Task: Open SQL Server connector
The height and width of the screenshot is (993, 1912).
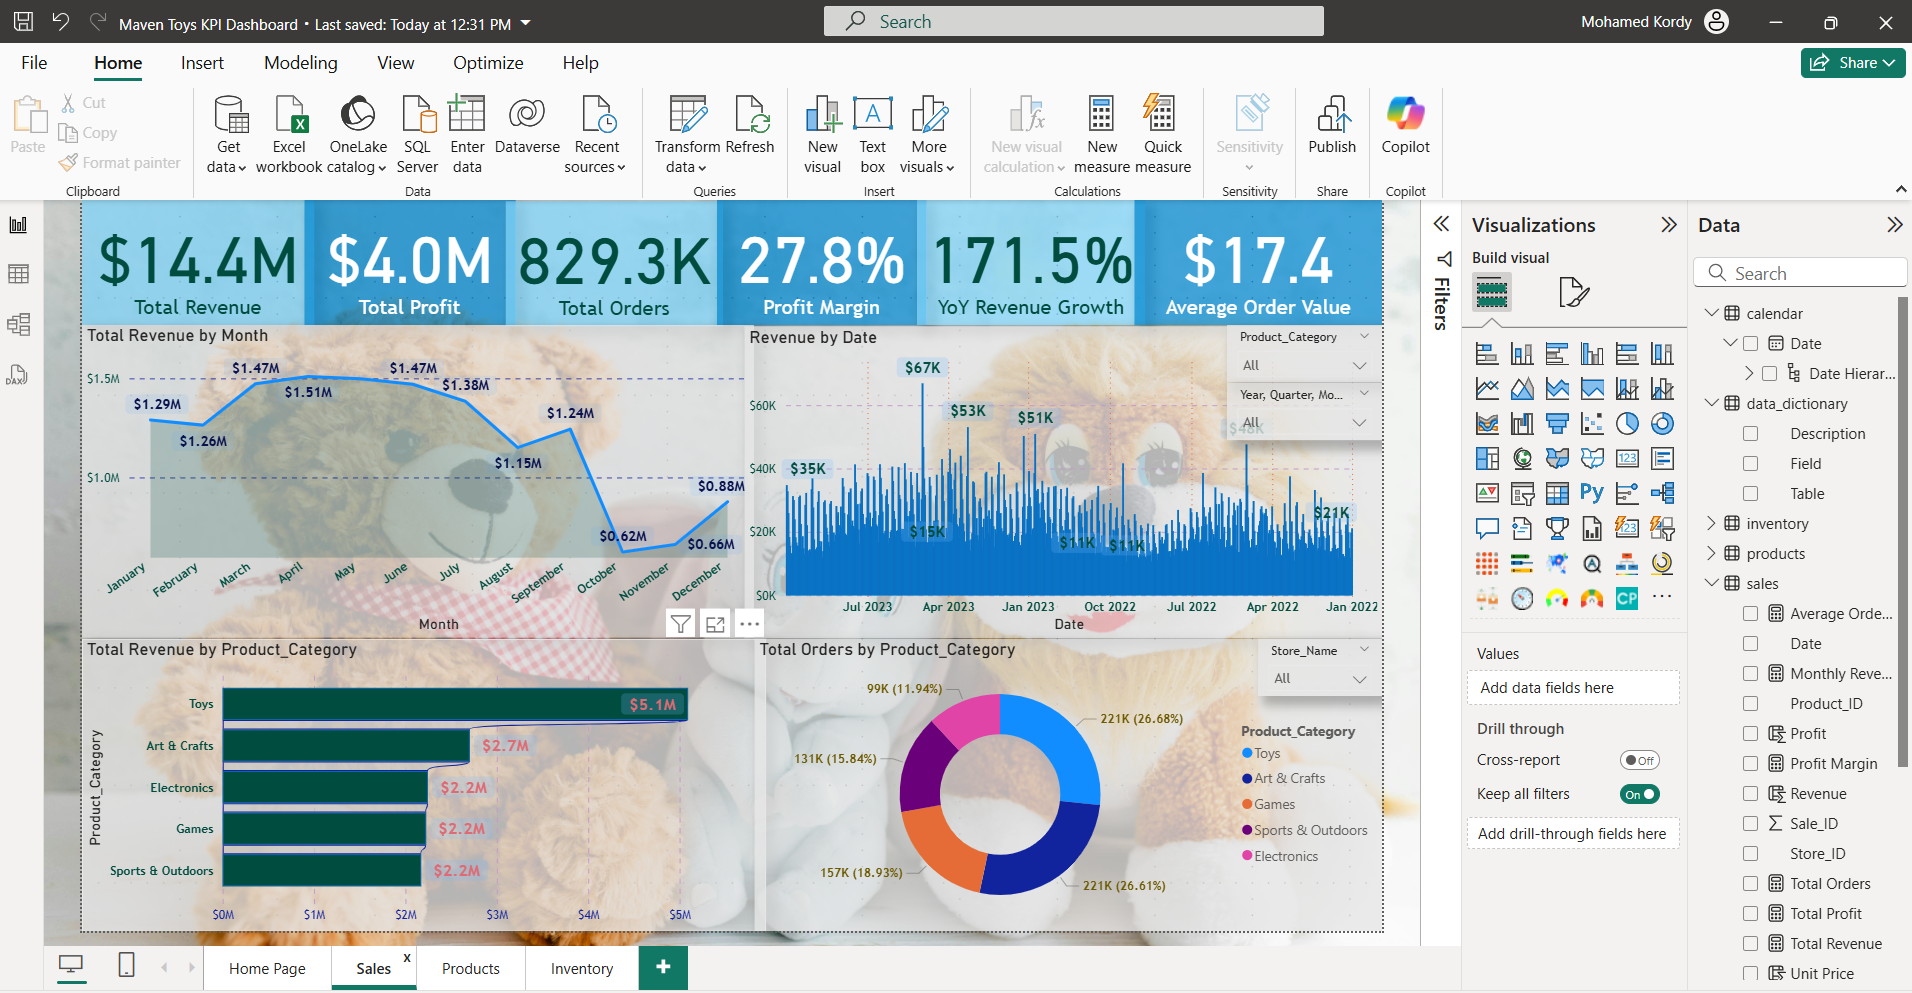Action: click(x=417, y=135)
